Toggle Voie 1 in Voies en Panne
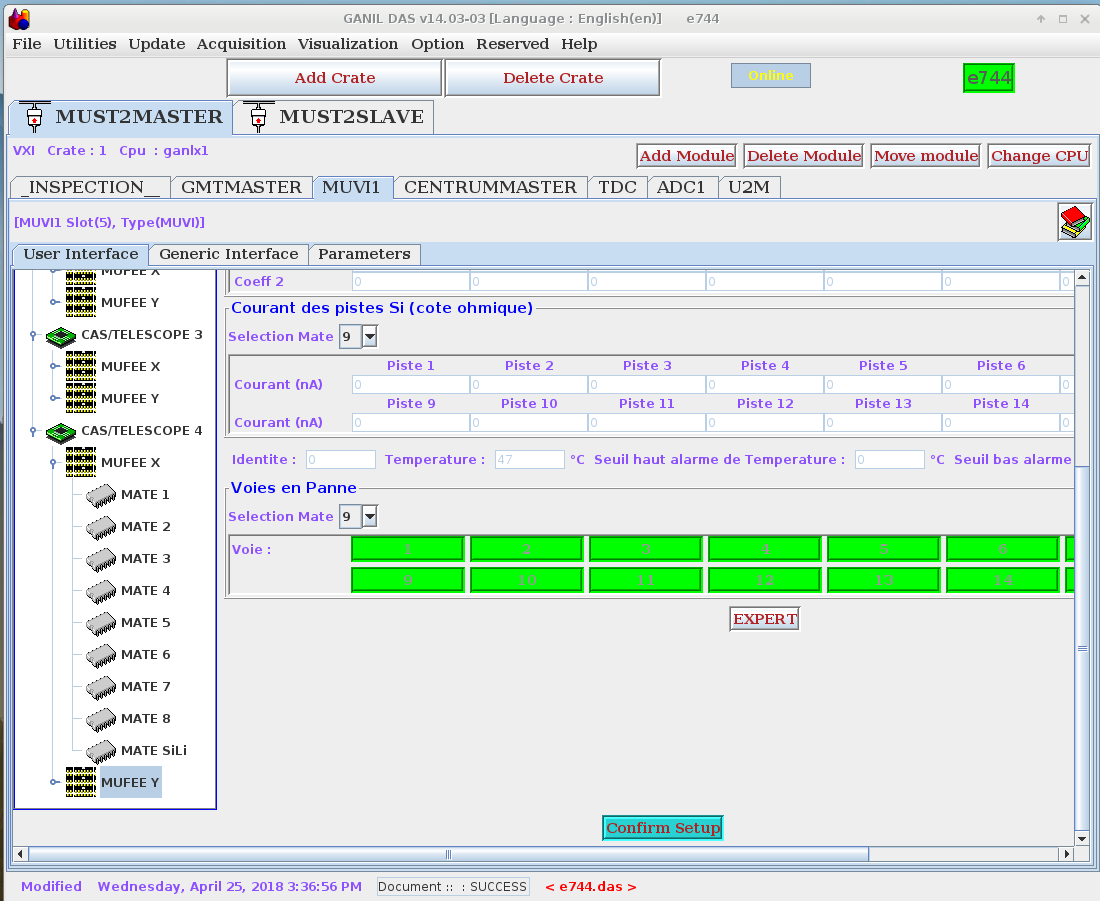This screenshot has height=901, width=1100. (408, 549)
